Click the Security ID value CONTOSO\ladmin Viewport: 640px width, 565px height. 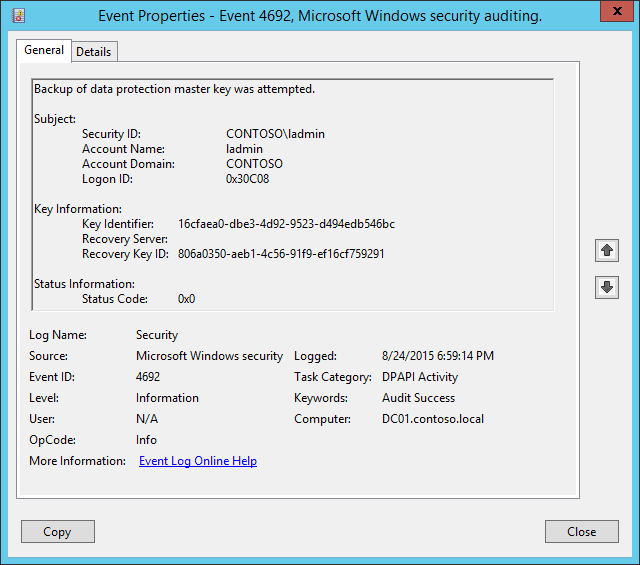tap(275, 134)
